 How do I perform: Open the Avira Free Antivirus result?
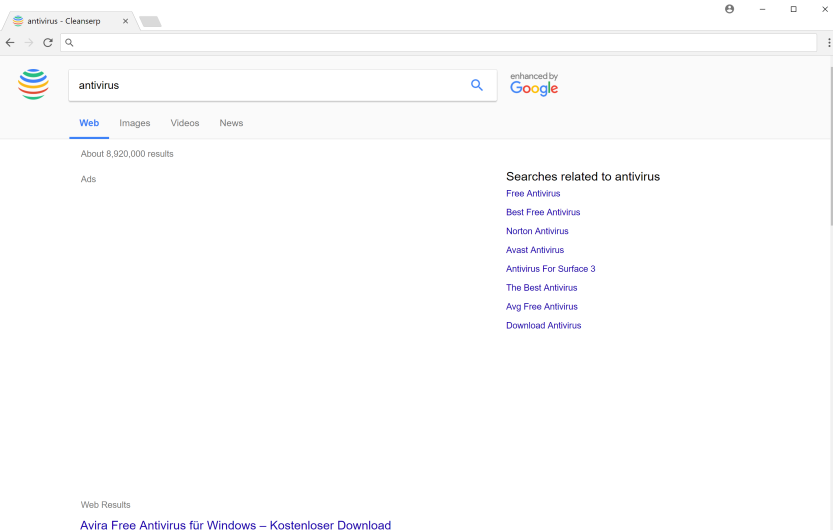[x=235, y=525]
